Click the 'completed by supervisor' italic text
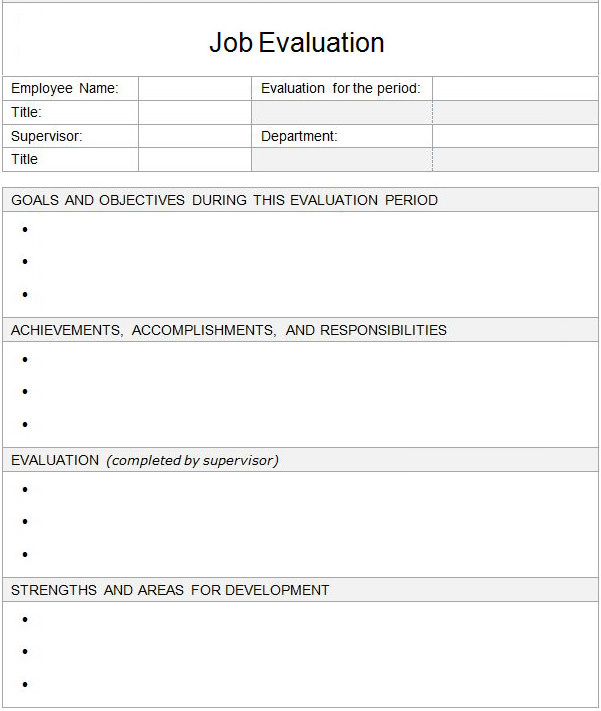The width and height of the screenshot is (601, 711). 192,461
